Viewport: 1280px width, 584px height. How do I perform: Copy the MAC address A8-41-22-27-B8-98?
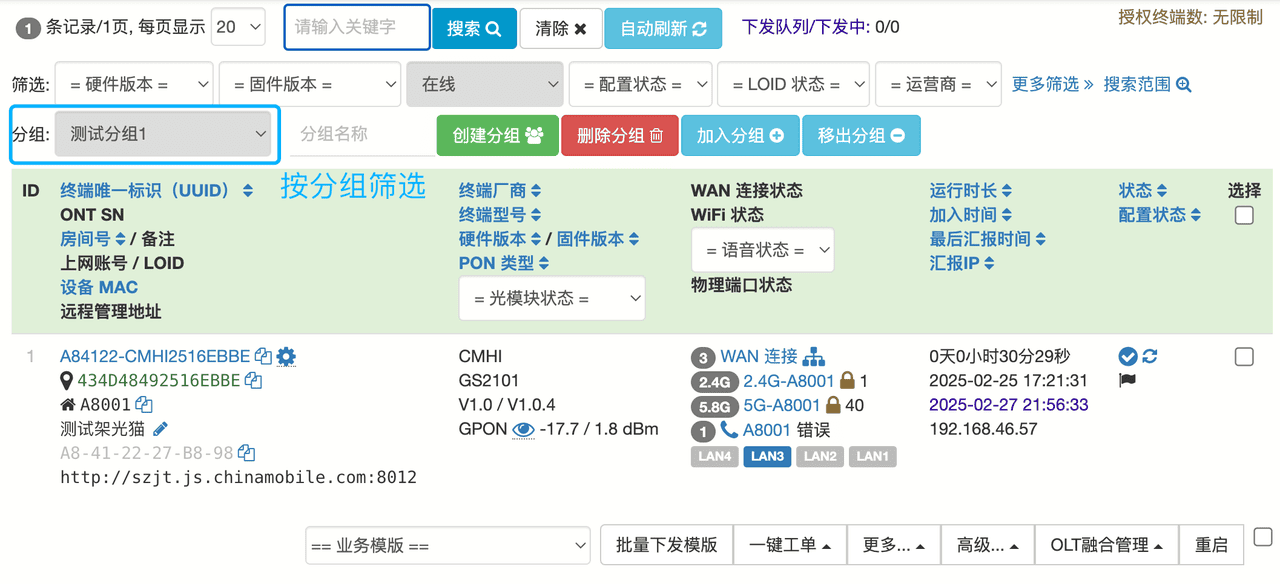pos(246,453)
